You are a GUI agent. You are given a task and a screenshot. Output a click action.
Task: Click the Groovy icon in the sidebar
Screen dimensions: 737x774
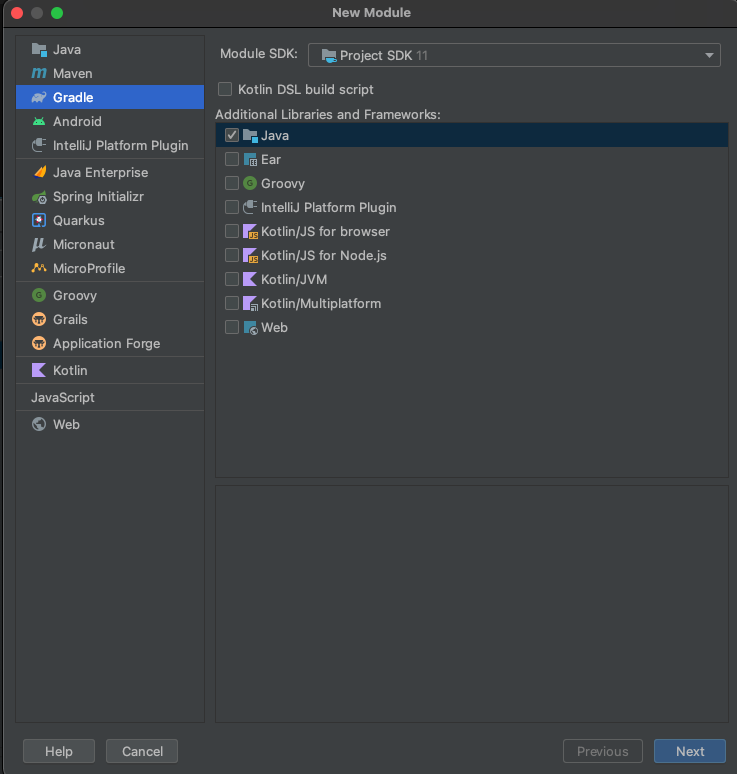[39, 295]
